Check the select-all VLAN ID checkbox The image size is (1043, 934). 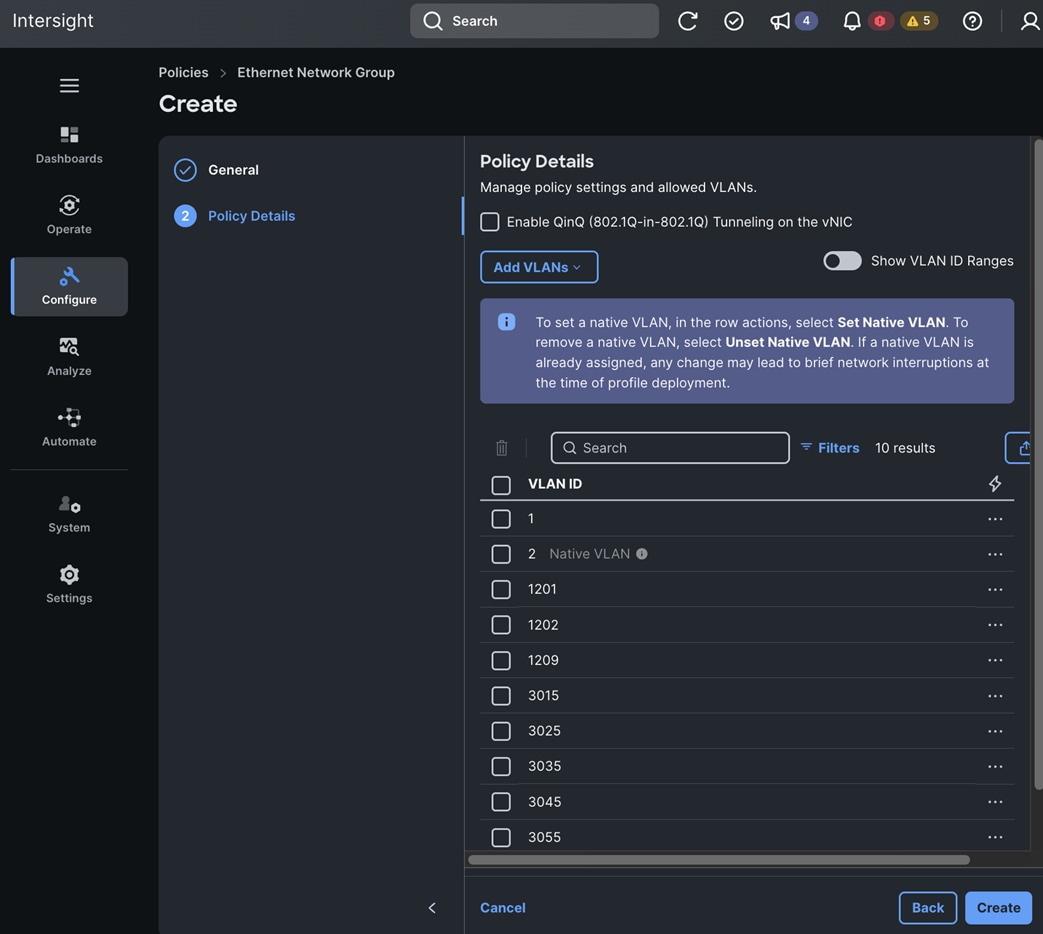(x=501, y=485)
